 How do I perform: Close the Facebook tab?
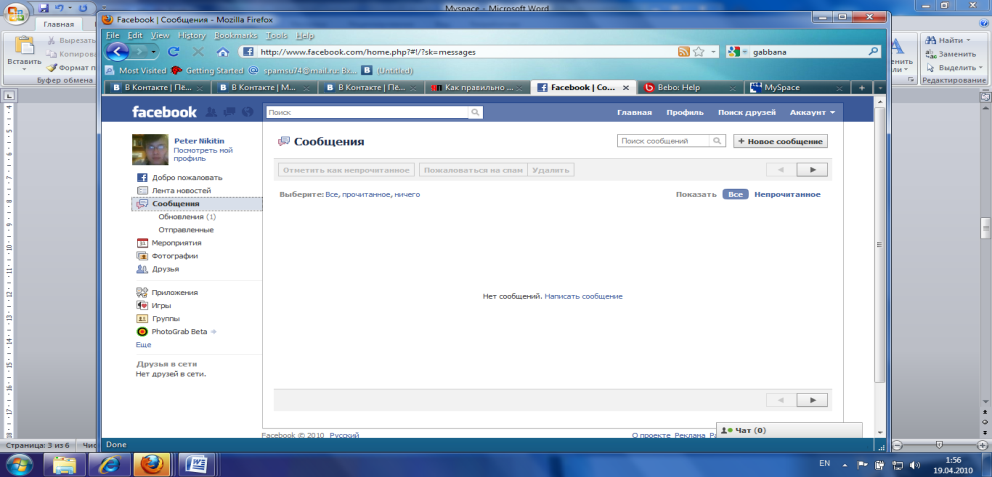point(626,88)
